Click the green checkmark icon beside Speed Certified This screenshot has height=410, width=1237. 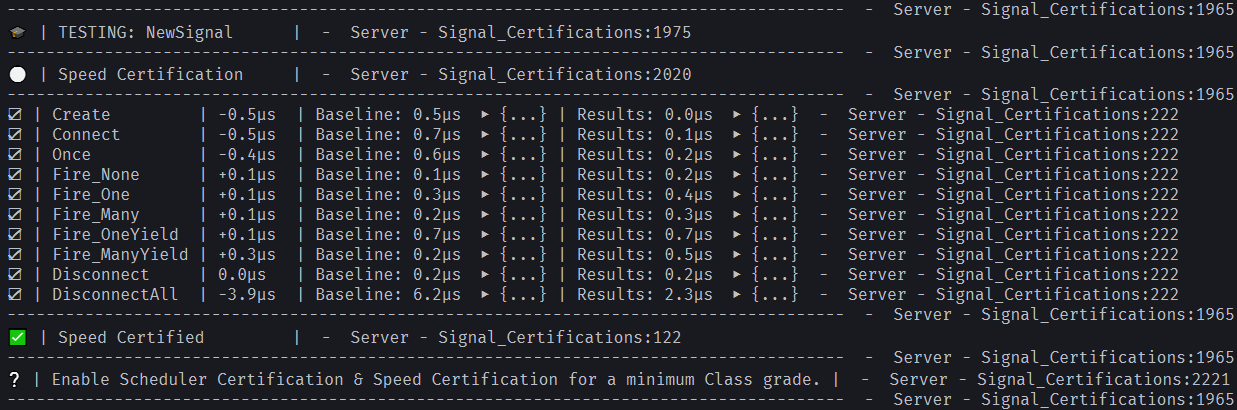[x=17, y=338]
